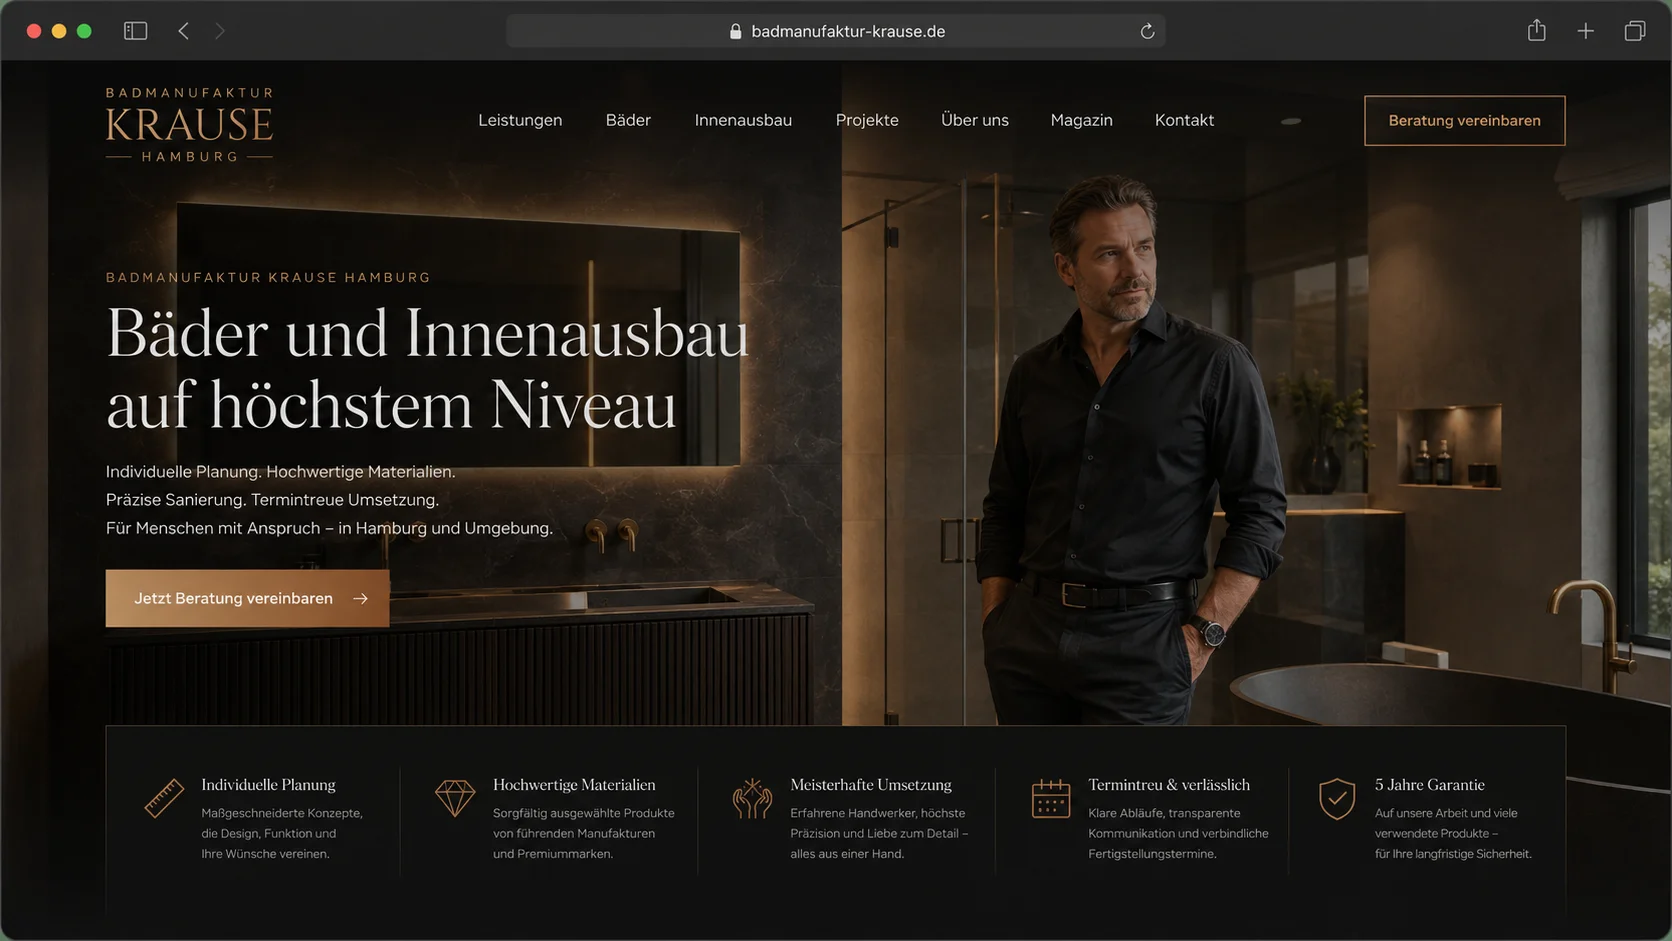1672x941 pixels.
Task: Reload the page with the refresh icon
Action: pyautogui.click(x=1147, y=31)
